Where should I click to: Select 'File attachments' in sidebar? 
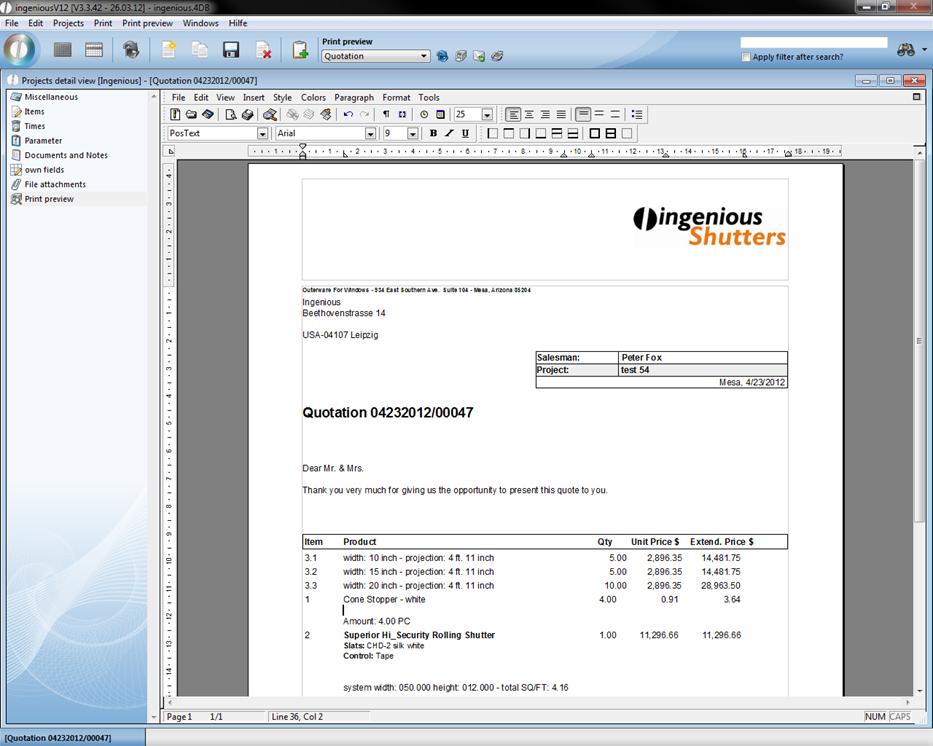tap(55, 184)
